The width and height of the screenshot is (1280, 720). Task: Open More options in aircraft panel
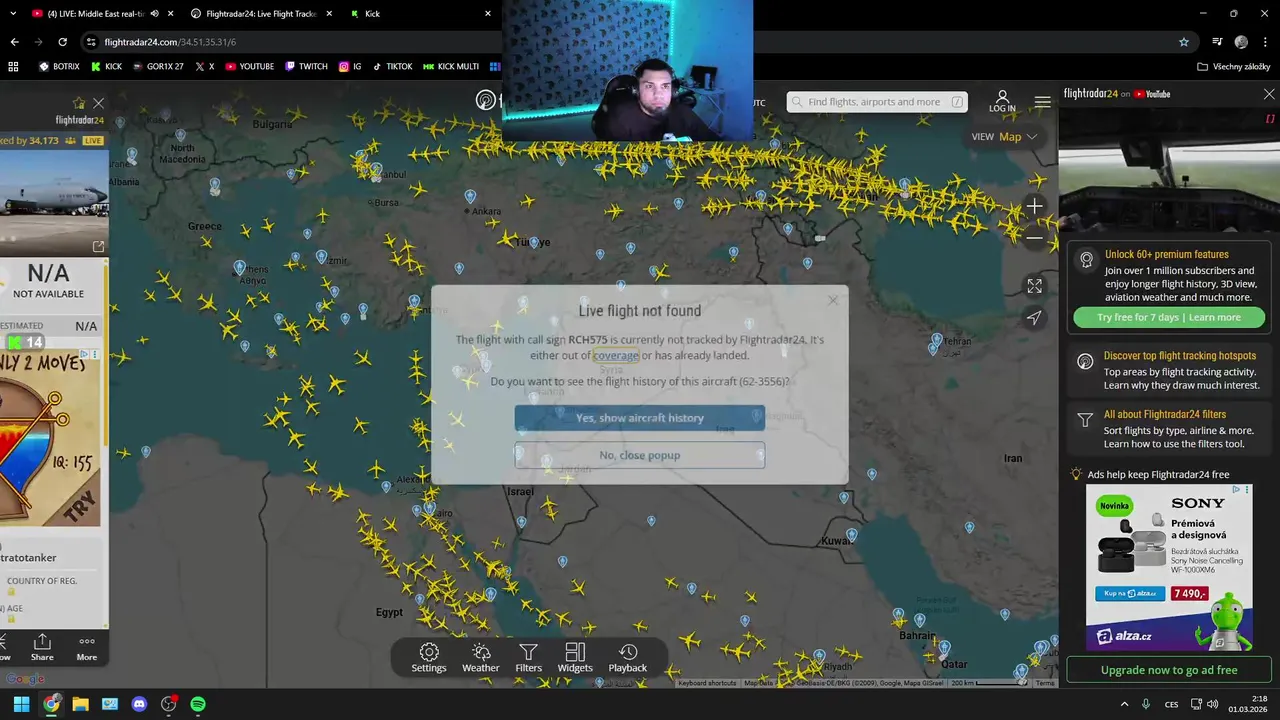coord(87,647)
